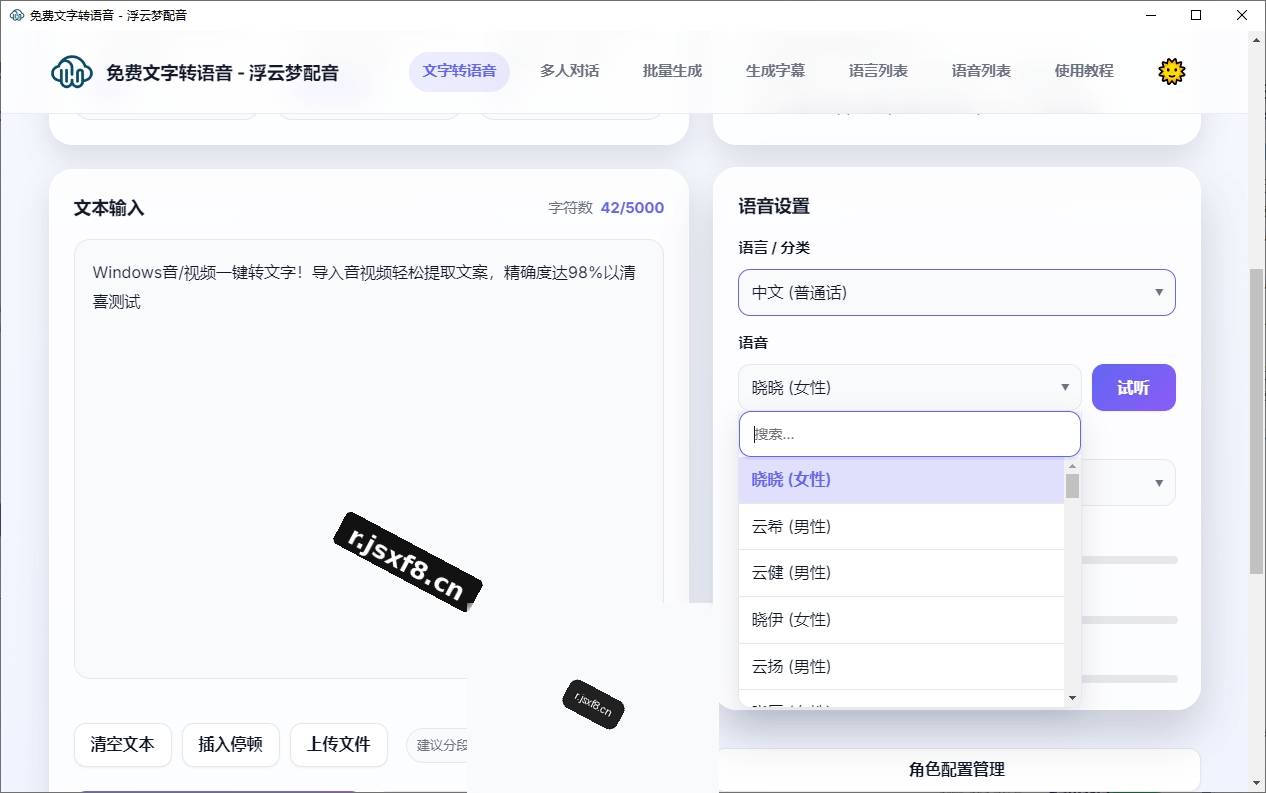Click the 试听 preview button
The height and width of the screenshot is (793, 1266).
click(x=1134, y=387)
